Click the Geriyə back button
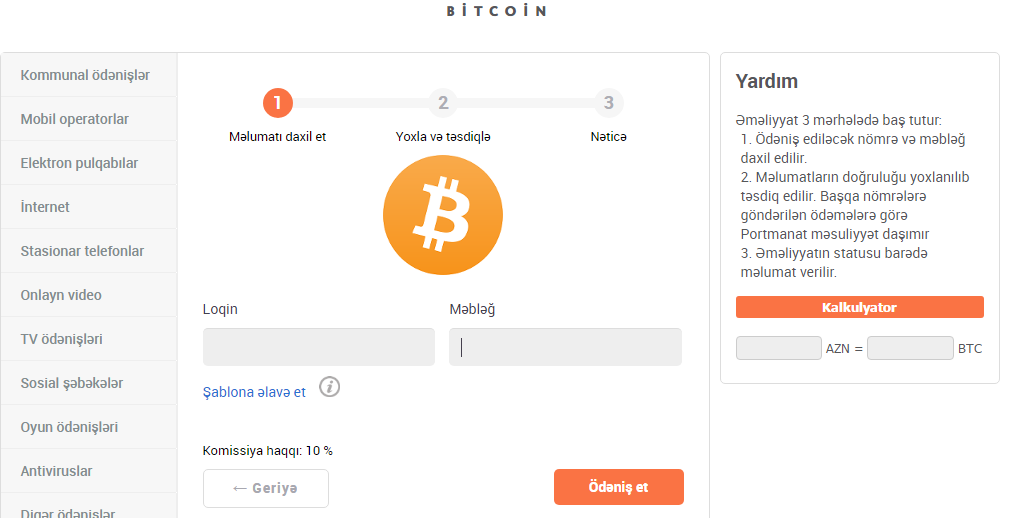The width and height of the screenshot is (1013, 518). [265, 488]
